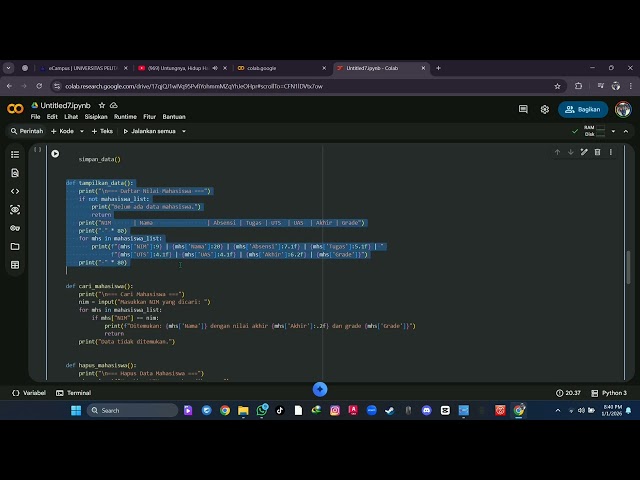Open the Sisipkan menu

coord(96,117)
